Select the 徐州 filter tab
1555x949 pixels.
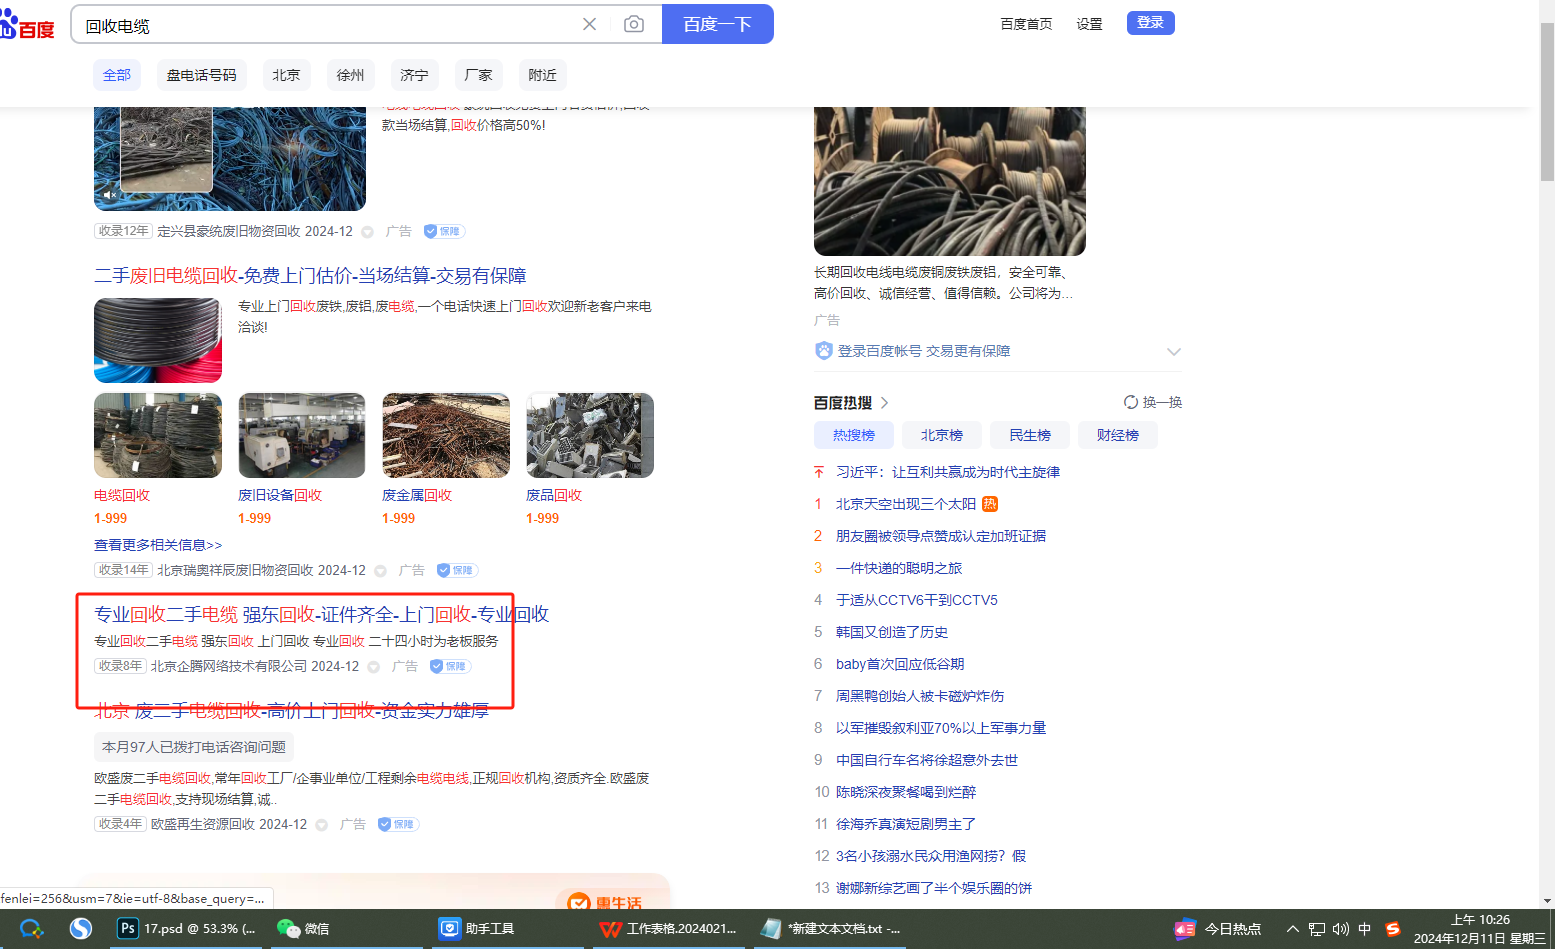tap(350, 75)
